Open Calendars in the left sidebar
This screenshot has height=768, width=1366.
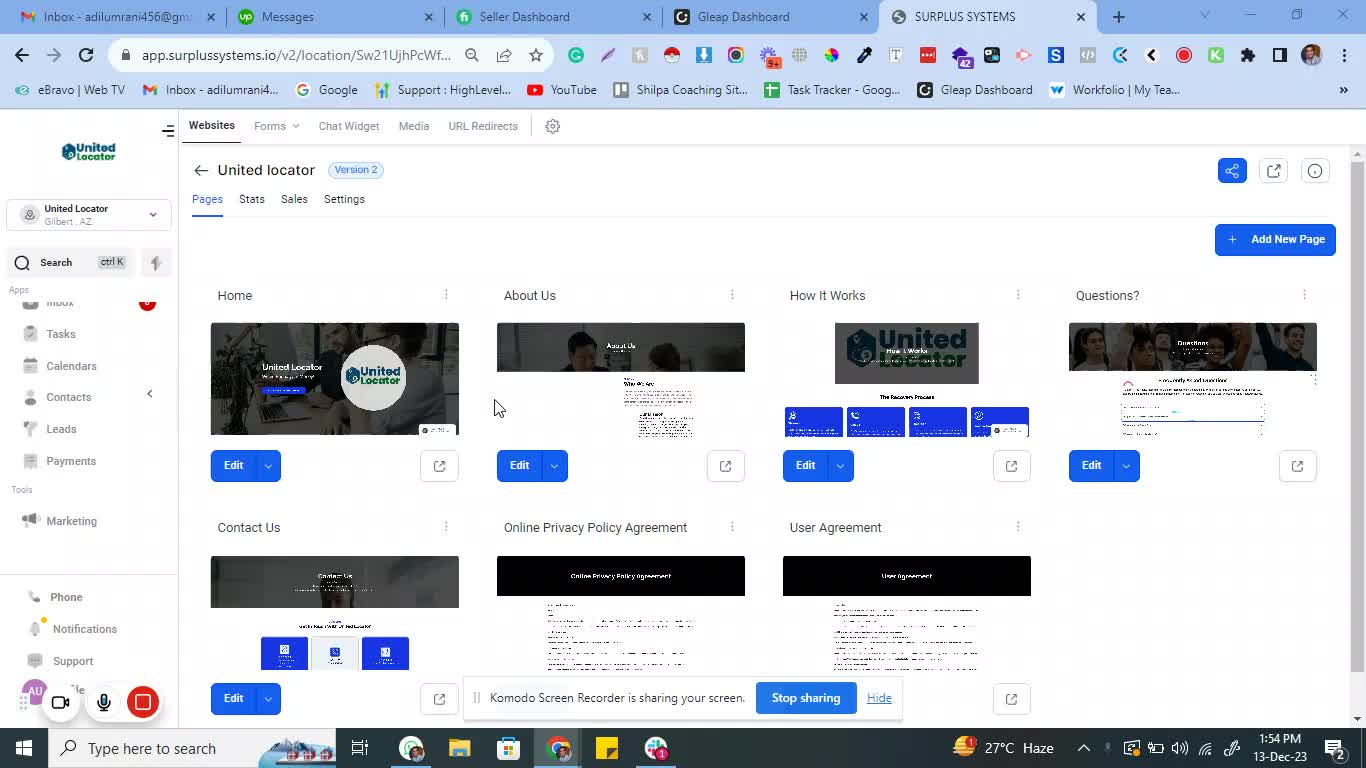click(x=71, y=366)
